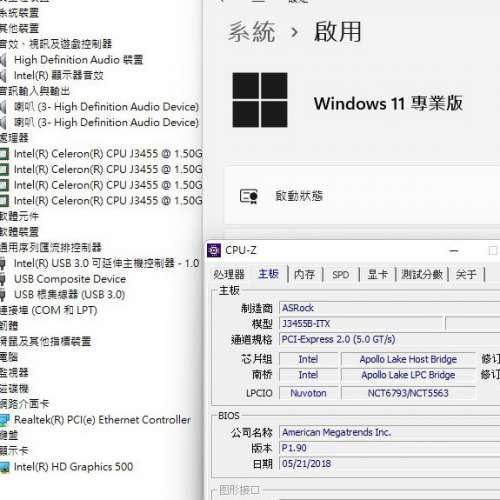The image size is (500, 500).
Task: Click the Windows 11 logo in Settings
Action: 260,100
